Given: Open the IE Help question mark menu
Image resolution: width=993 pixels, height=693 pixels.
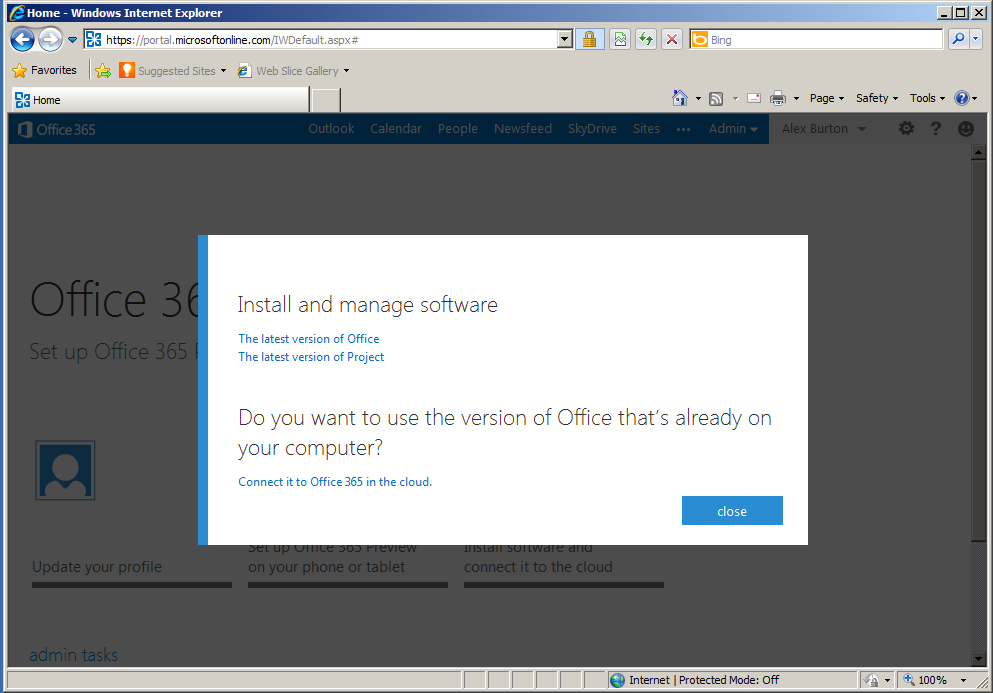Looking at the screenshot, I should [965, 98].
